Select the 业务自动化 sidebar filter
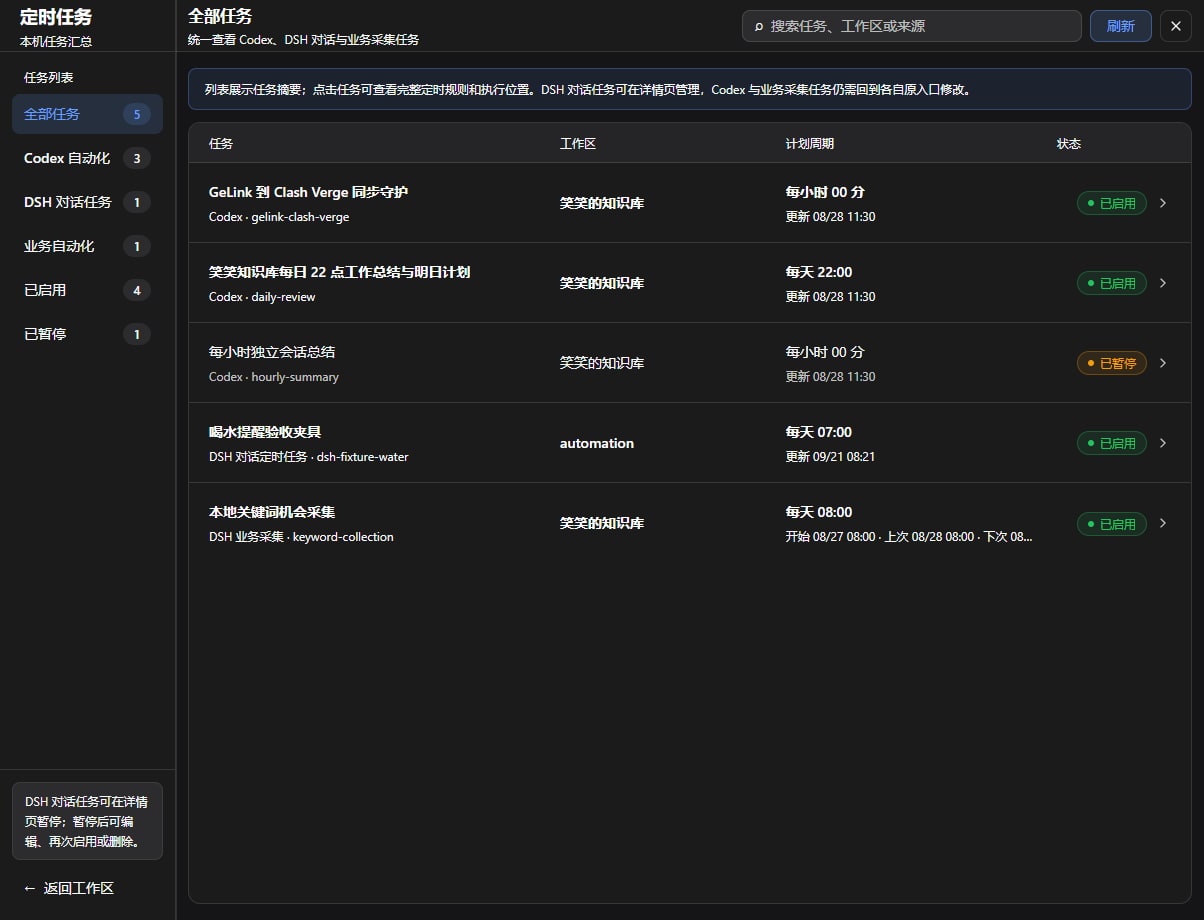 [87, 246]
